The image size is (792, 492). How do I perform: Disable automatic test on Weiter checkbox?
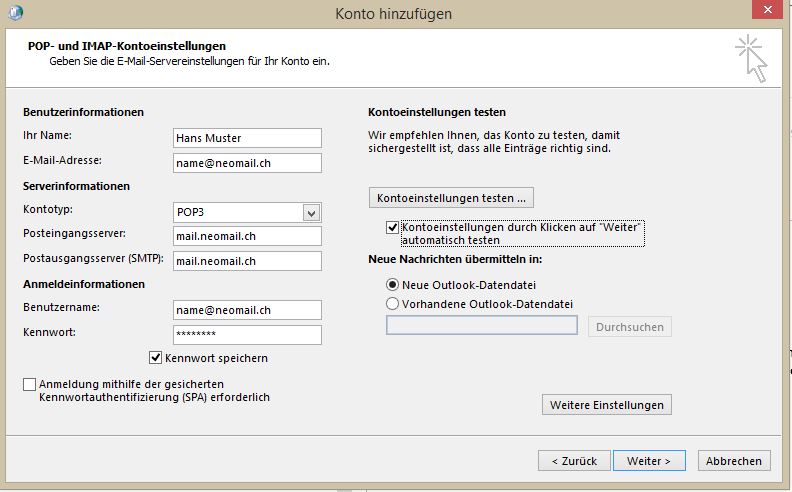click(392, 228)
